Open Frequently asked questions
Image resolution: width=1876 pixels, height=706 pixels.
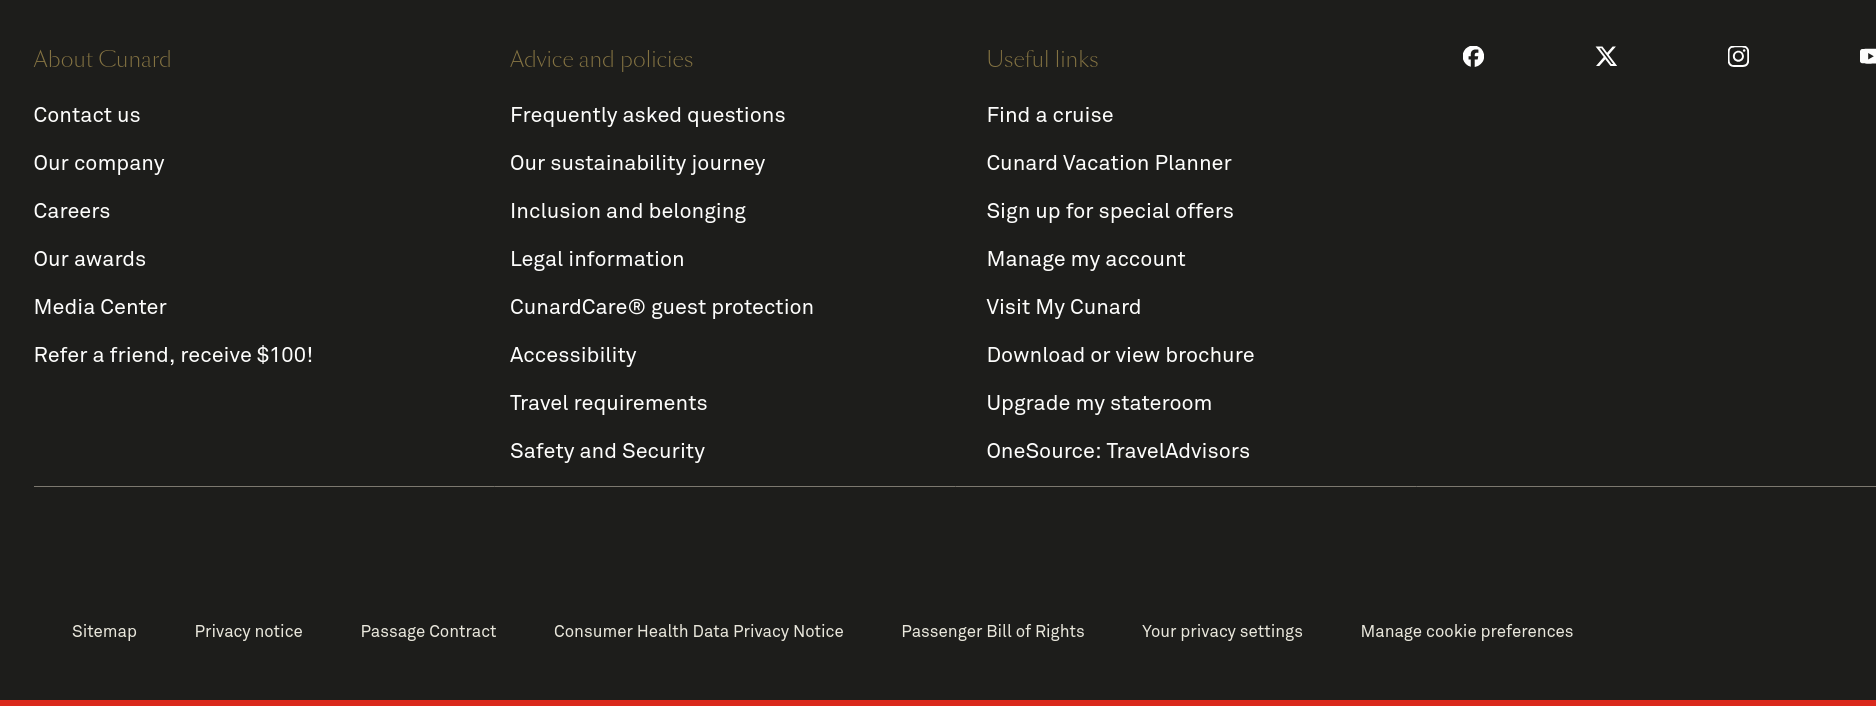click(647, 115)
